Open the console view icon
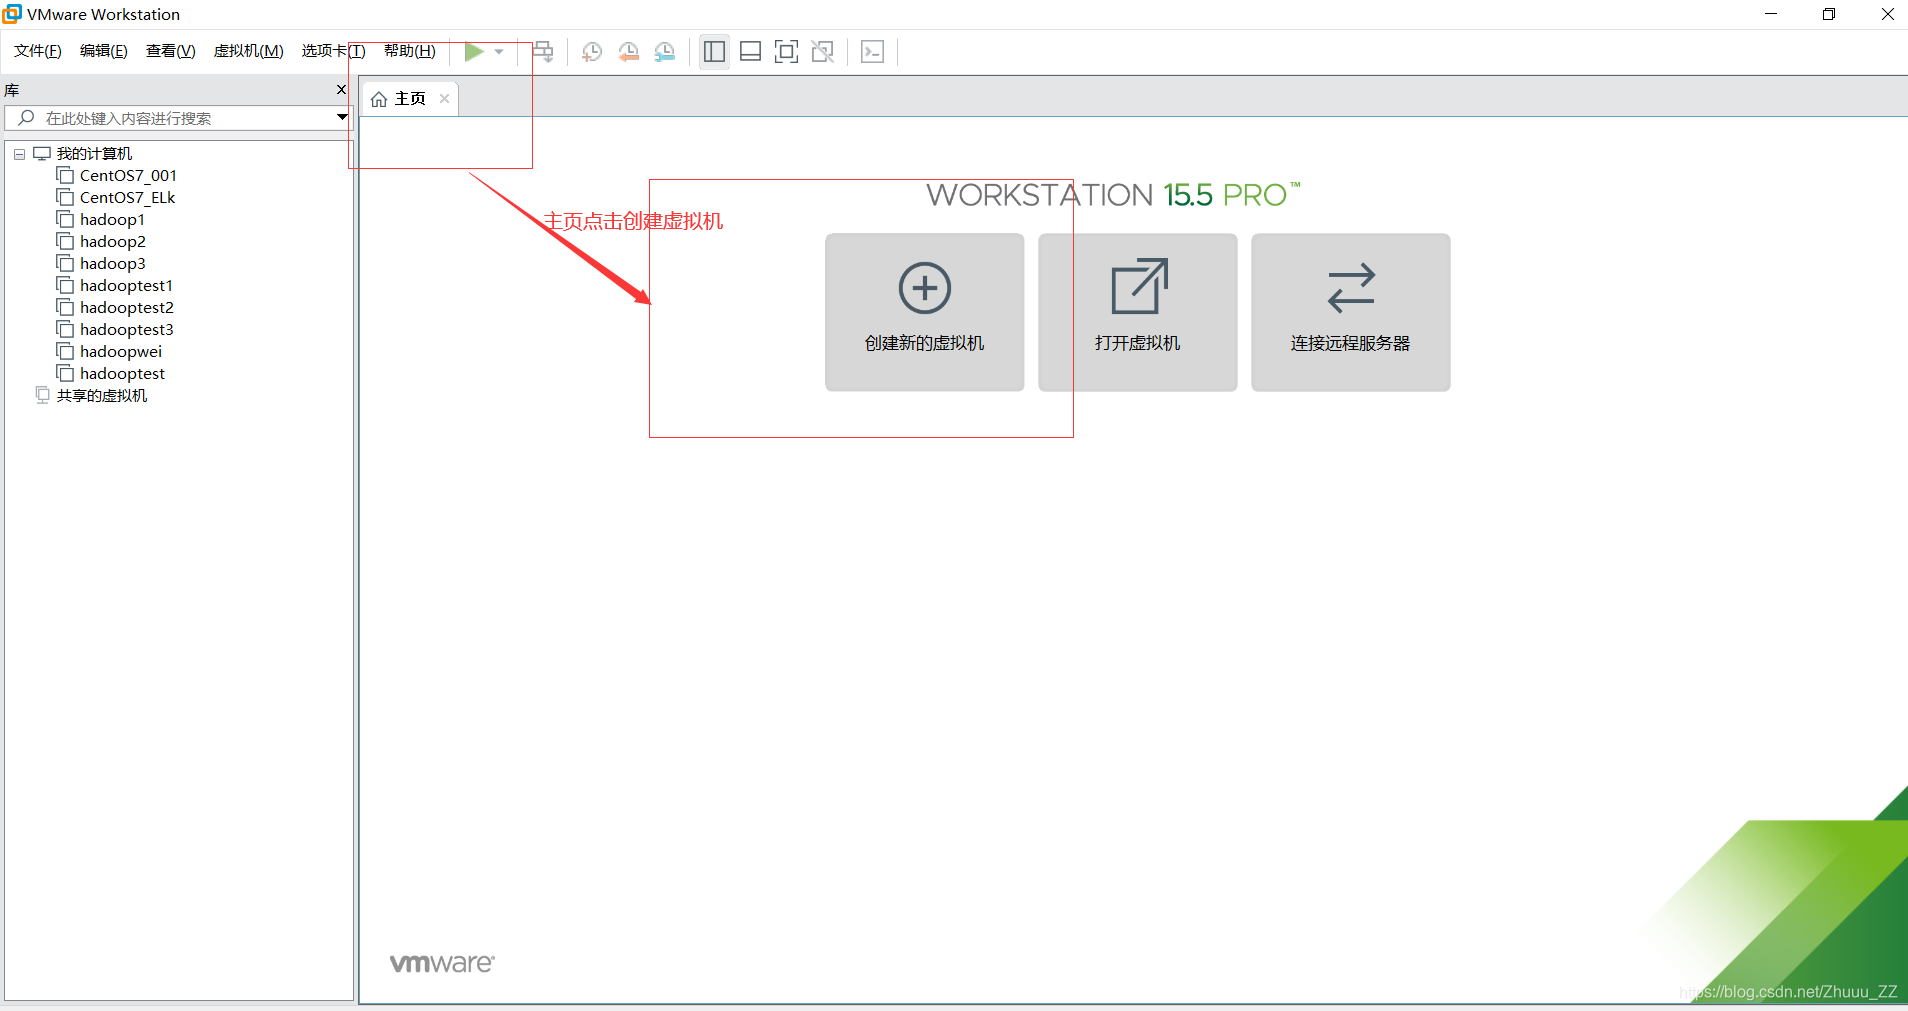The width and height of the screenshot is (1908, 1011). tap(872, 52)
